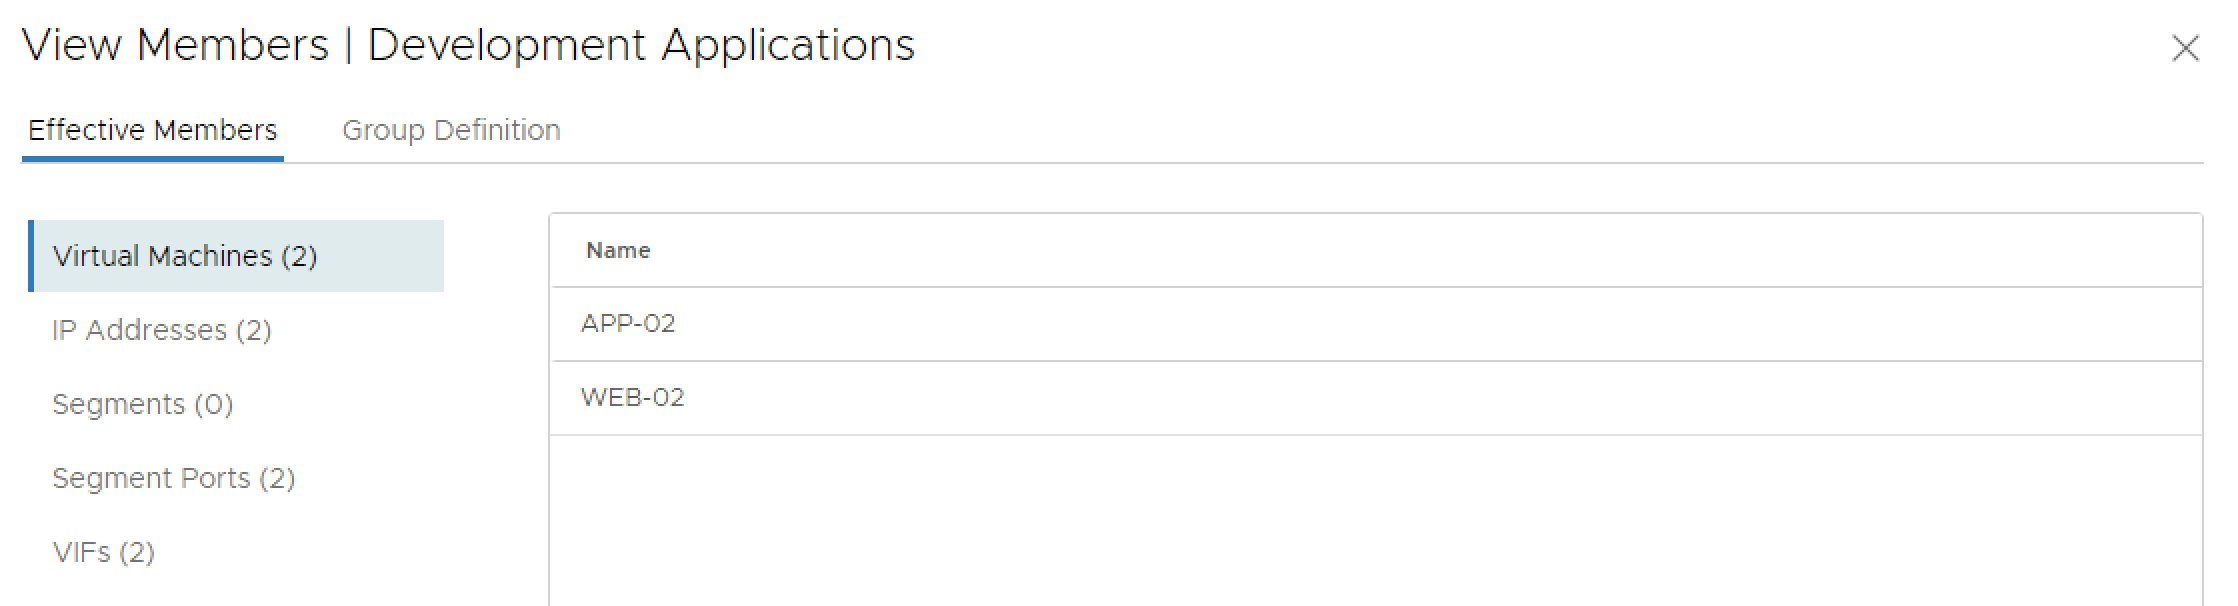Click the WEB-02 virtual machine row
Screen dimensions: 2238x606
(x=633, y=398)
